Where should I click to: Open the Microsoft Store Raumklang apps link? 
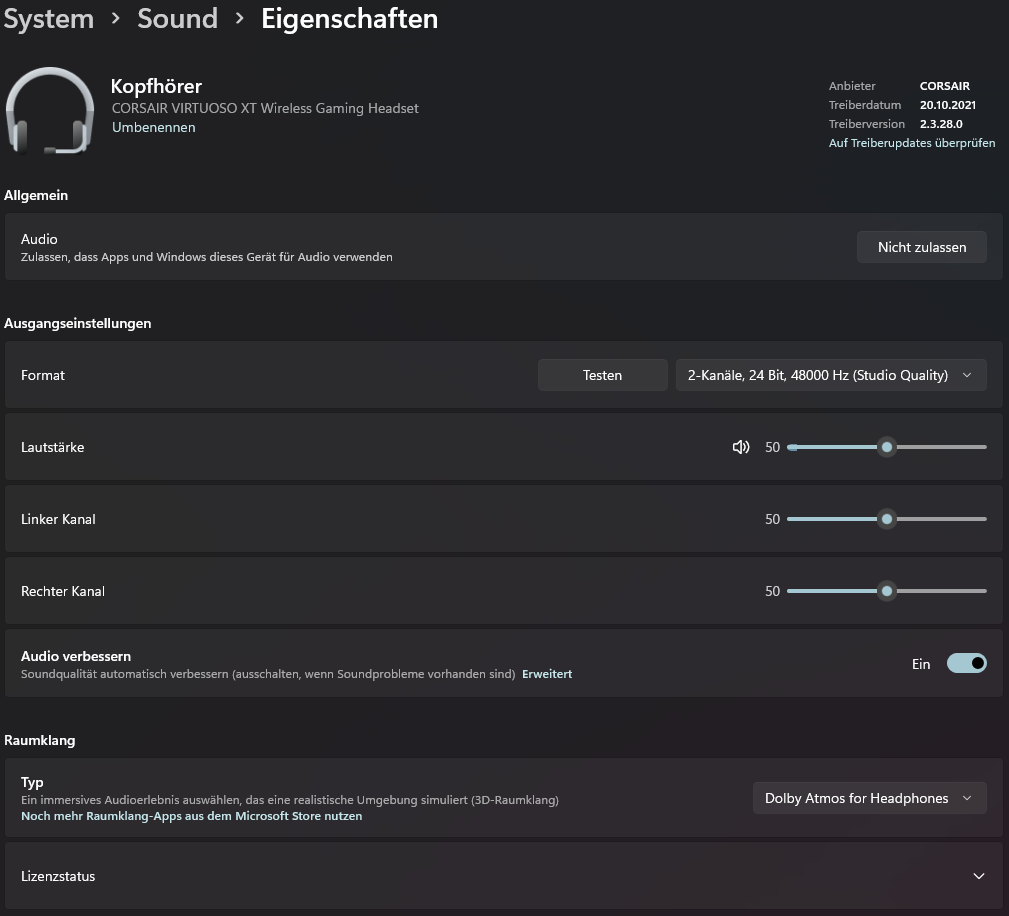(191, 816)
